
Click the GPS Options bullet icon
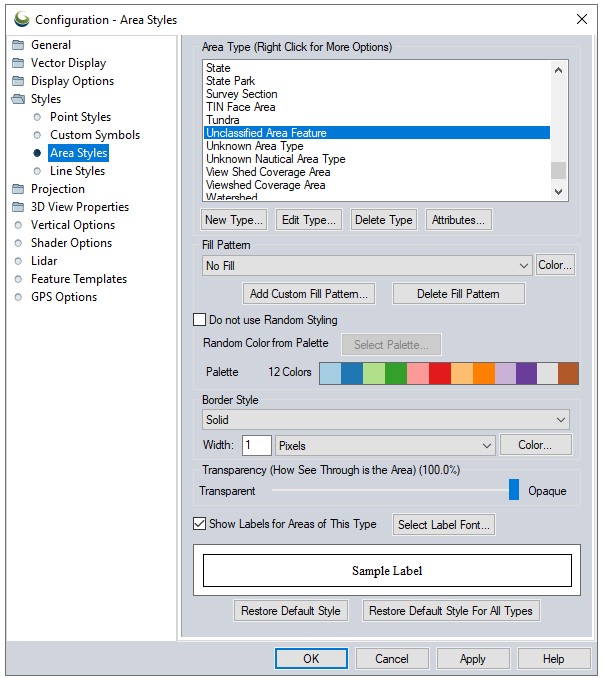click(x=17, y=297)
